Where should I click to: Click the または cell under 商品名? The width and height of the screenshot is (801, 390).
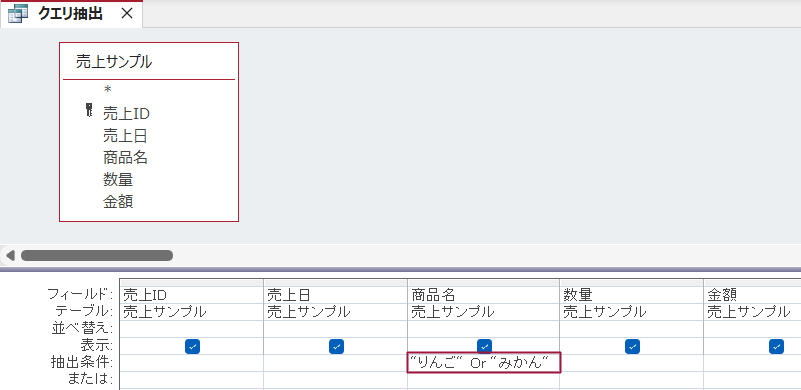coord(484,380)
